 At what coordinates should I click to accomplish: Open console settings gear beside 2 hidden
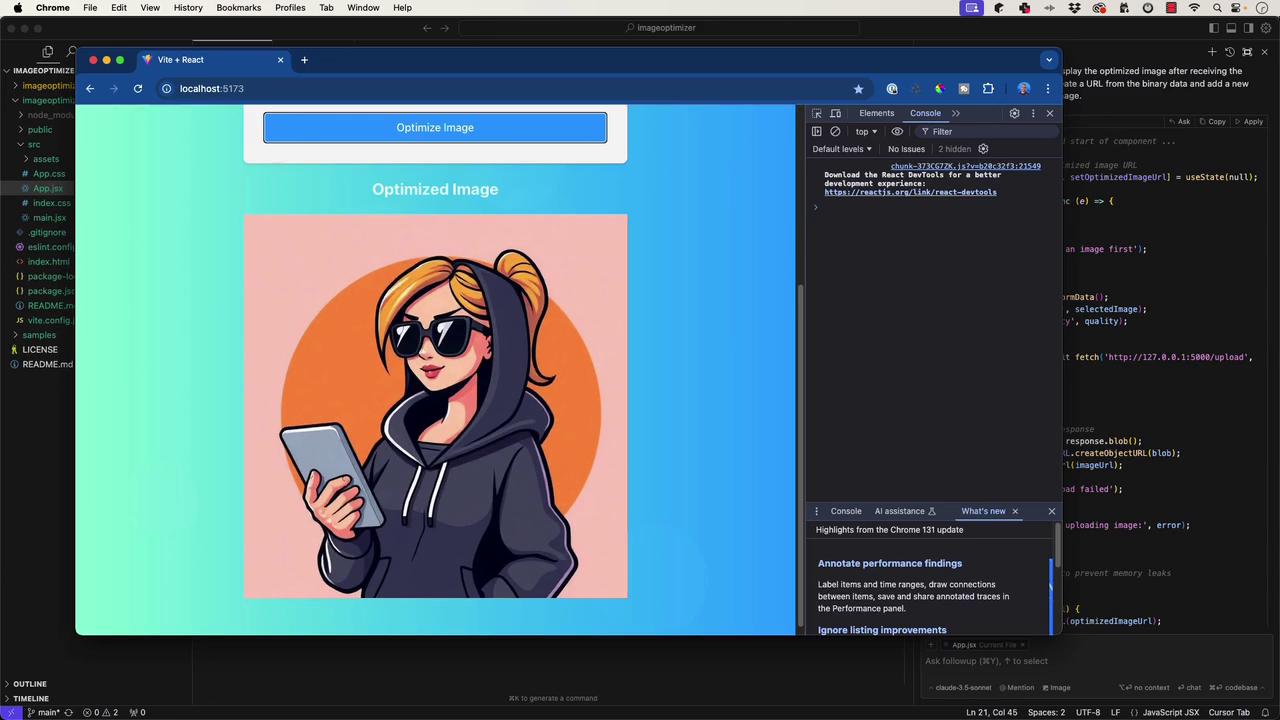coord(983,149)
